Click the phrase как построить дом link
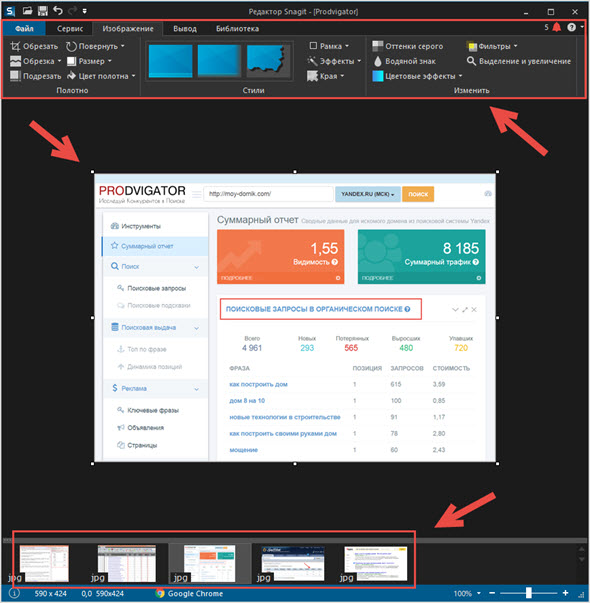The image size is (590, 603). pos(258,384)
